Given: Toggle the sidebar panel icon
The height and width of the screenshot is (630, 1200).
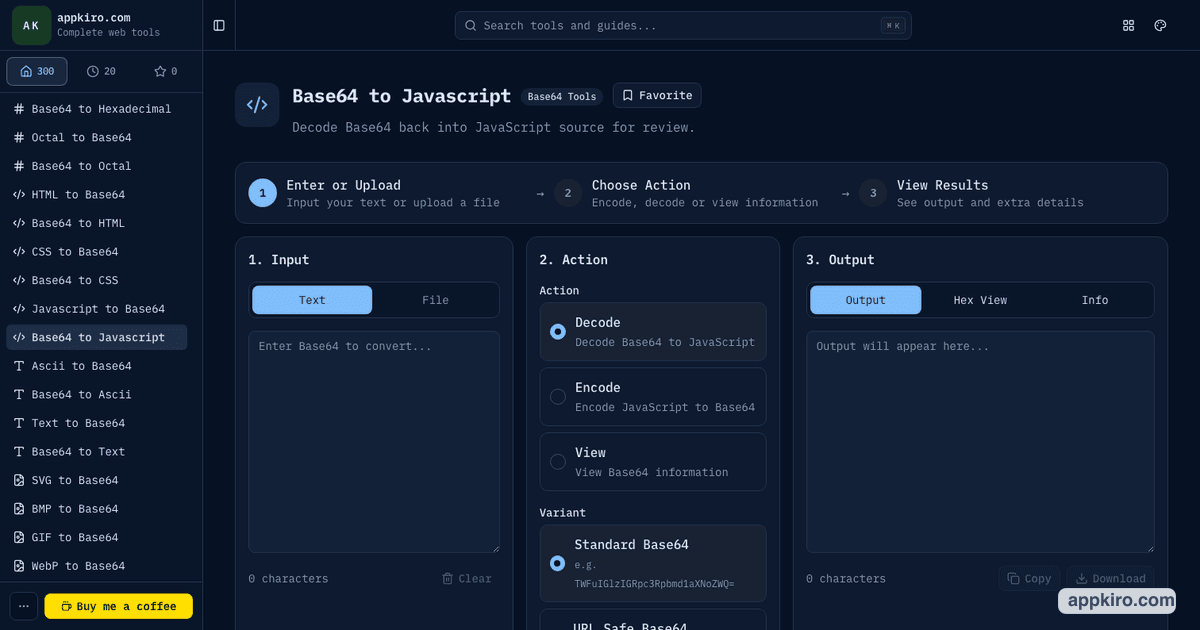Looking at the screenshot, I should click(x=219, y=25).
